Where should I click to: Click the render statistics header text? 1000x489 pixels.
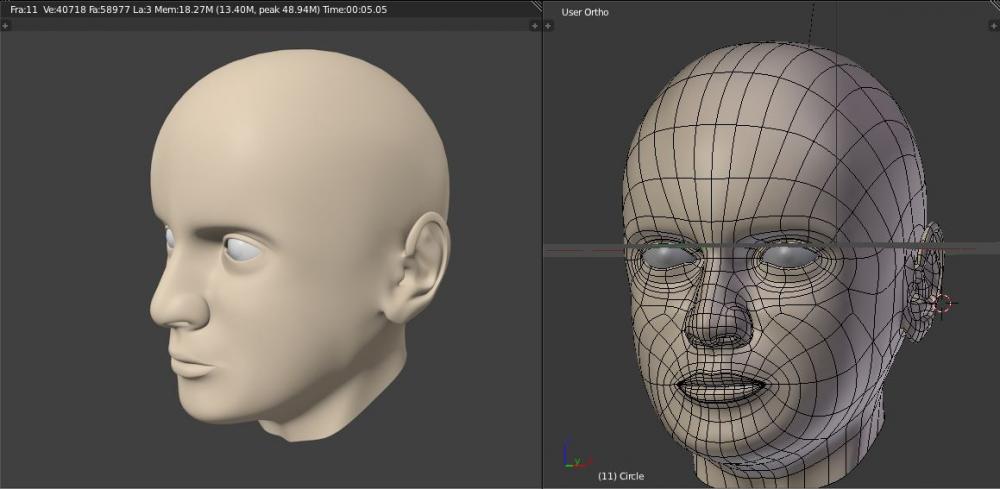click(198, 9)
